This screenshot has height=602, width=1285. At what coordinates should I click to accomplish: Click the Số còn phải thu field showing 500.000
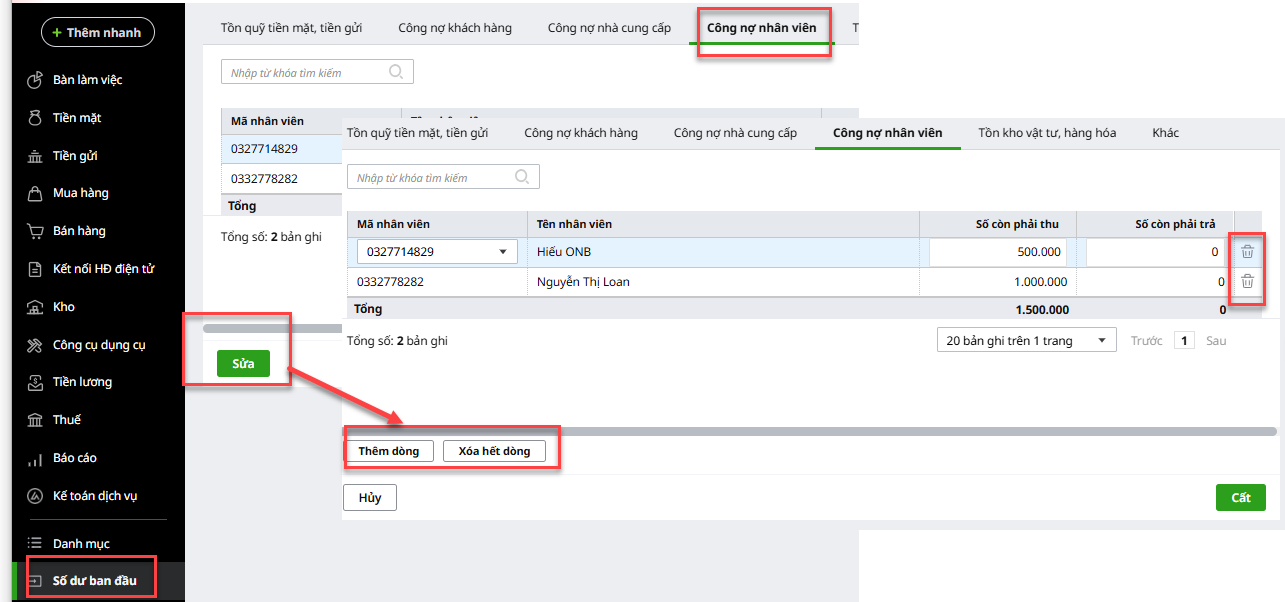[x=997, y=252]
